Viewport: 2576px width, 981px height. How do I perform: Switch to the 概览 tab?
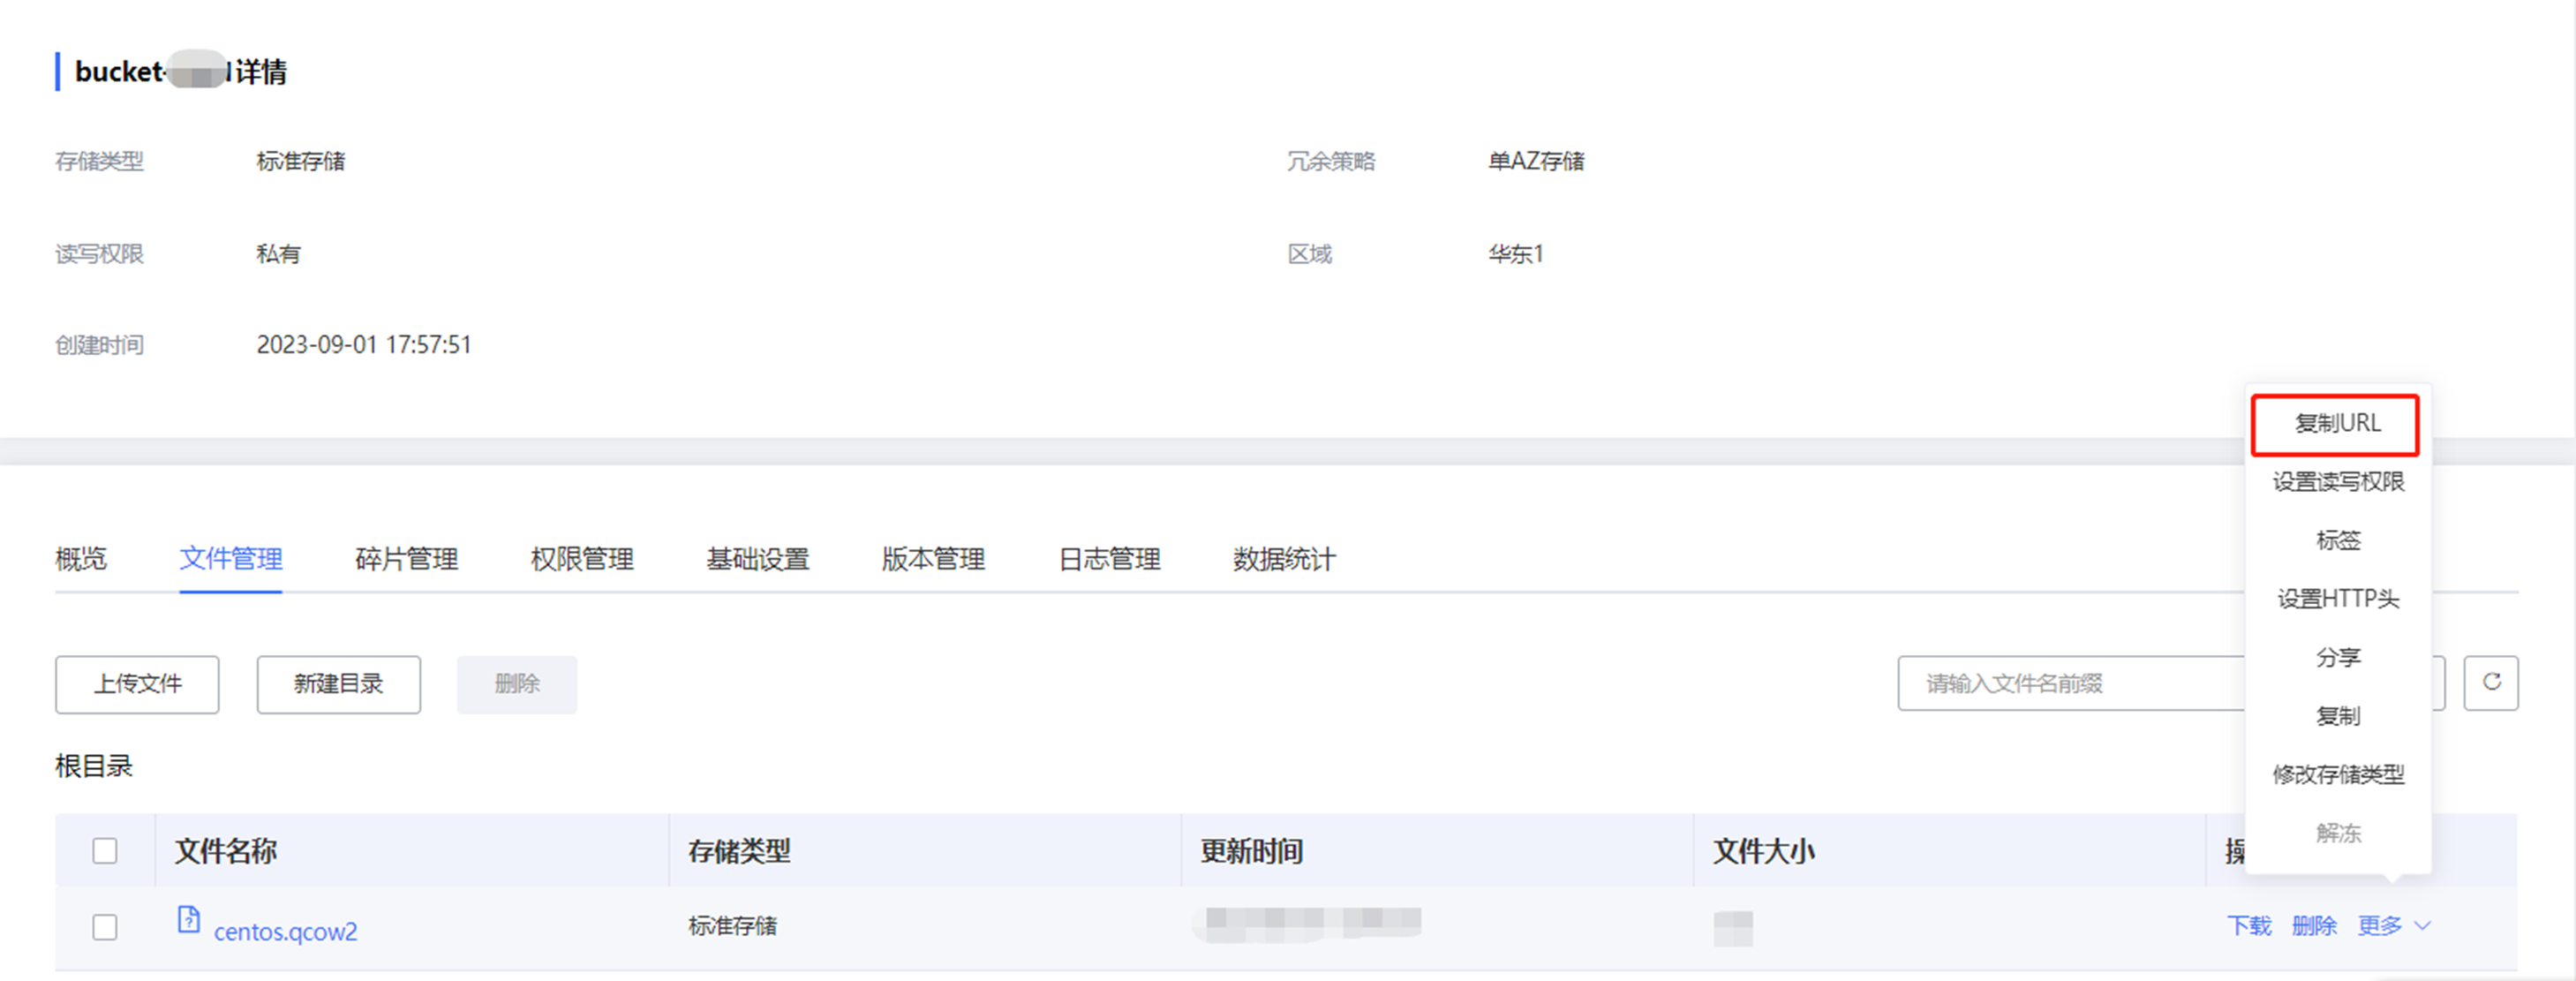pos(81,559)
